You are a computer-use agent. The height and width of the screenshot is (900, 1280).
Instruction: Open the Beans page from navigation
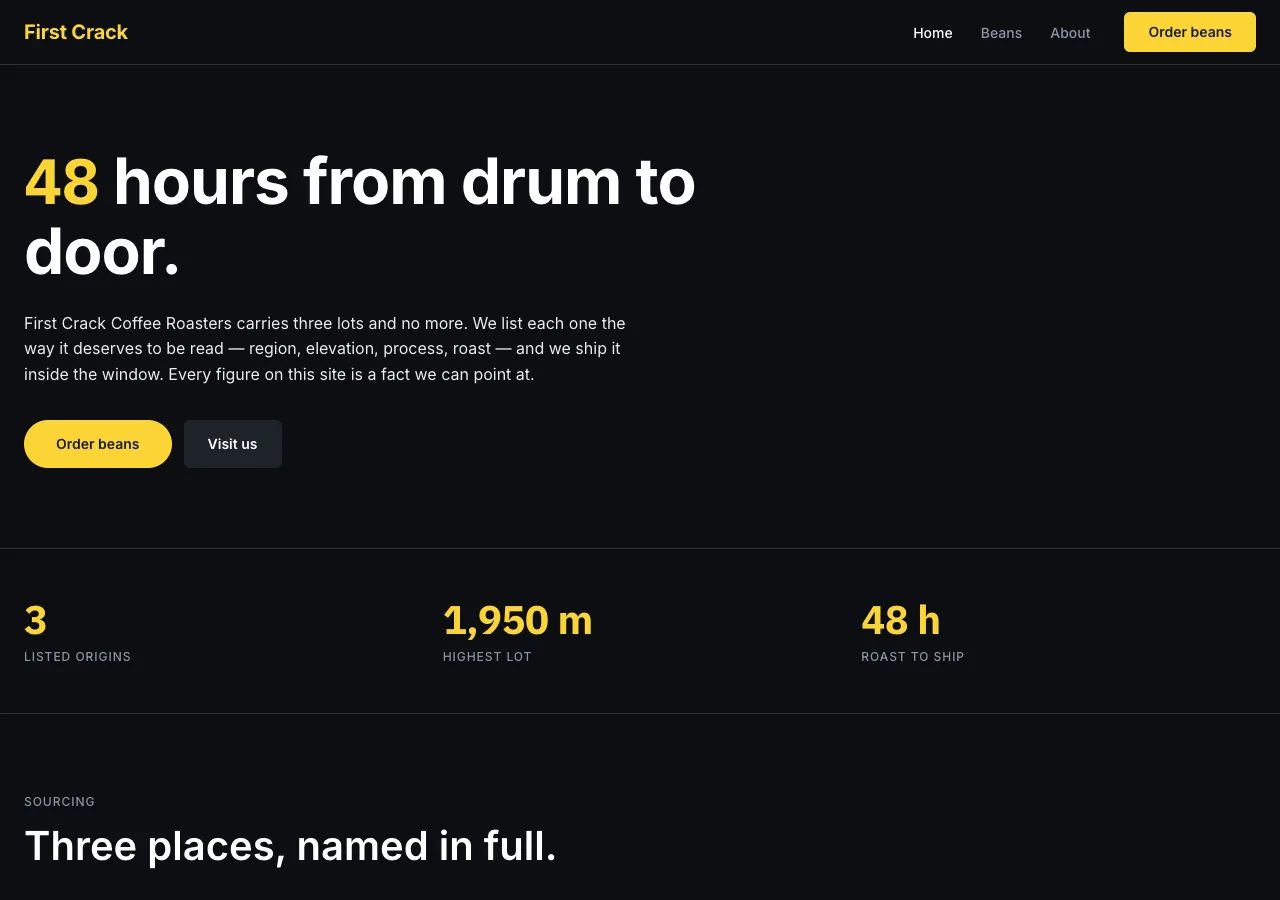[x=1001, y=33]
